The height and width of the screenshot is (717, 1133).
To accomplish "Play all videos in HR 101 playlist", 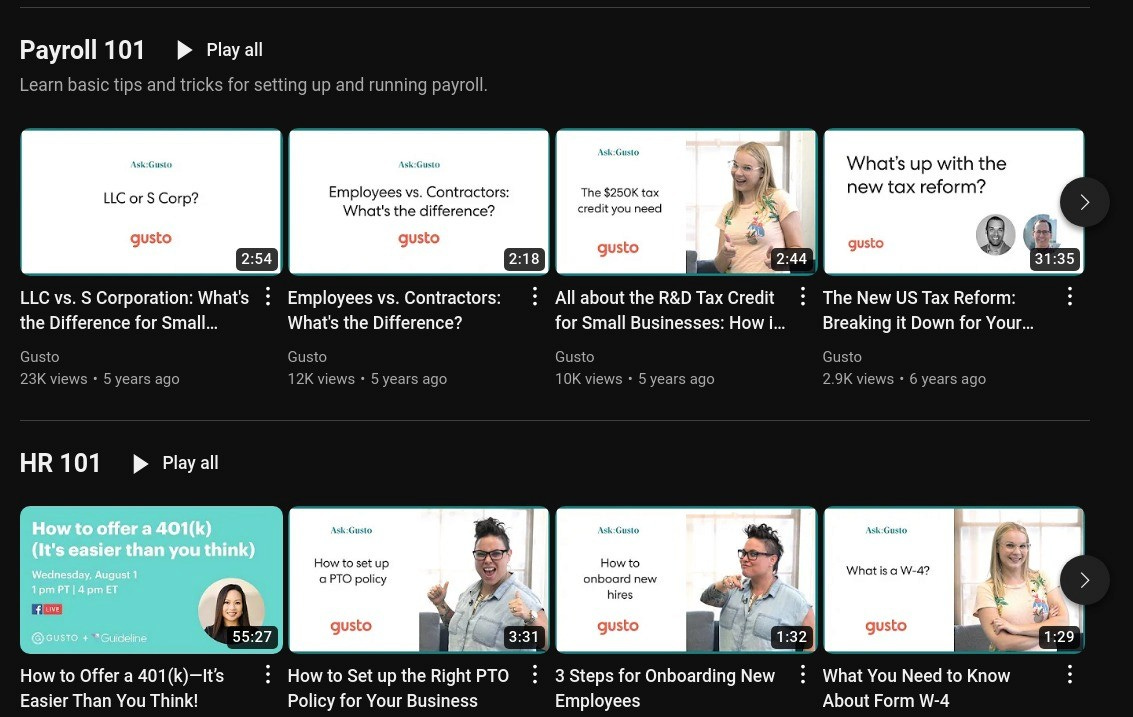I will (176, 463).
